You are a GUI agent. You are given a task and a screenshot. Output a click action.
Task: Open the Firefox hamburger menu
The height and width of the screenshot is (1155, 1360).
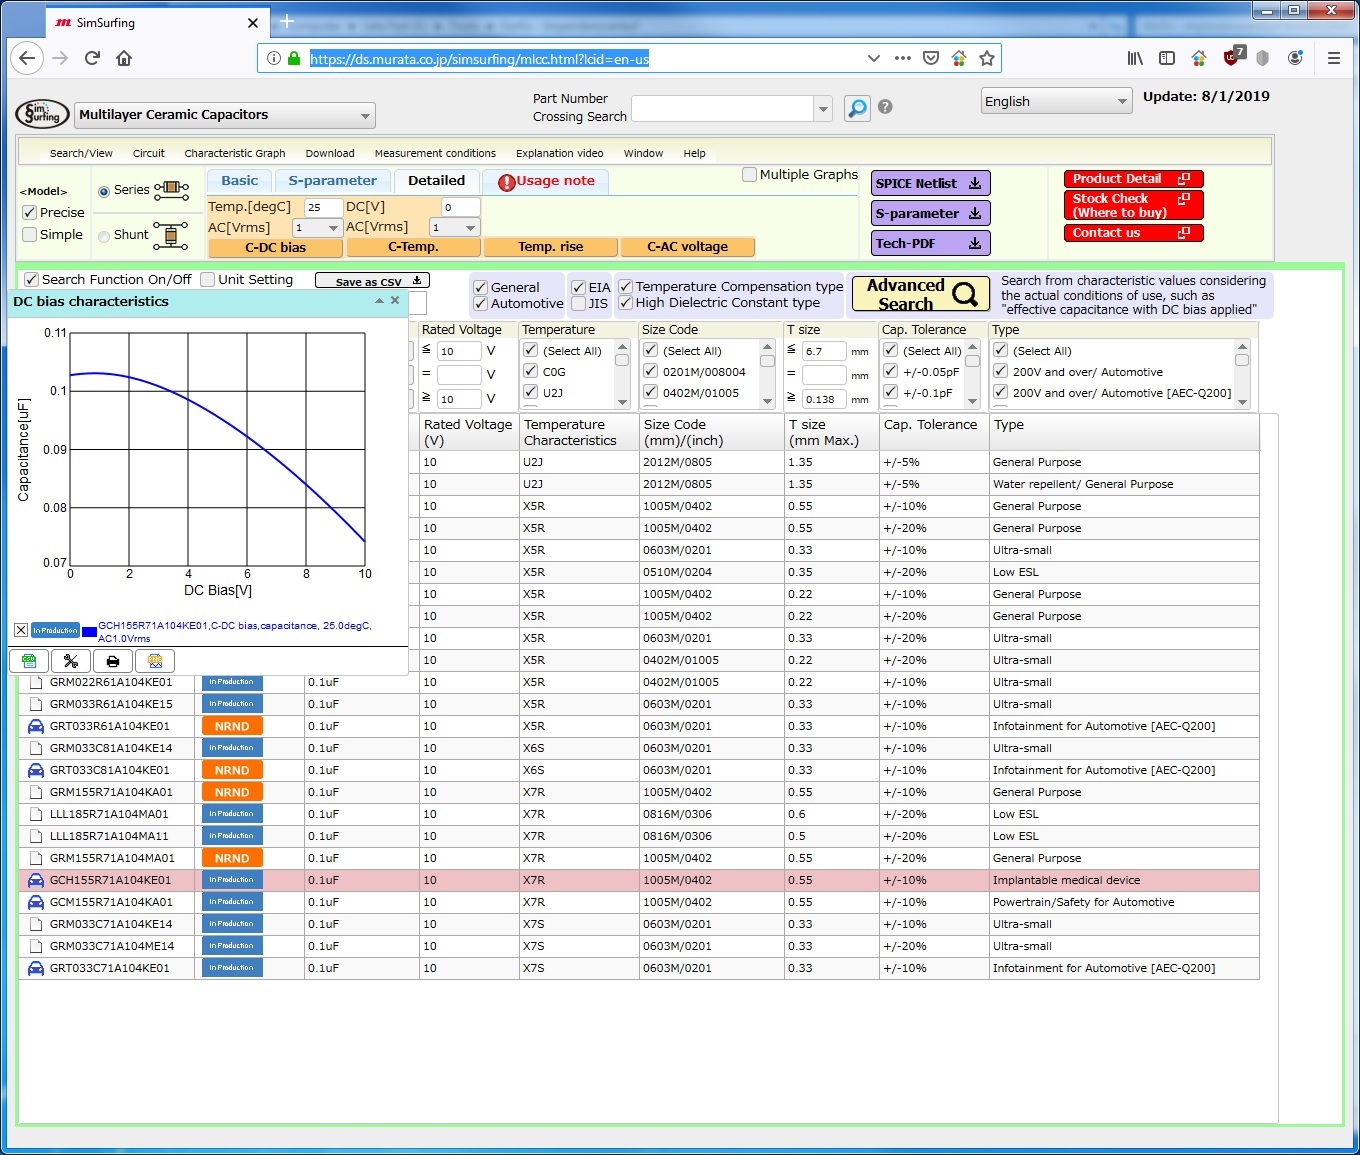[x=1334, y=58]
